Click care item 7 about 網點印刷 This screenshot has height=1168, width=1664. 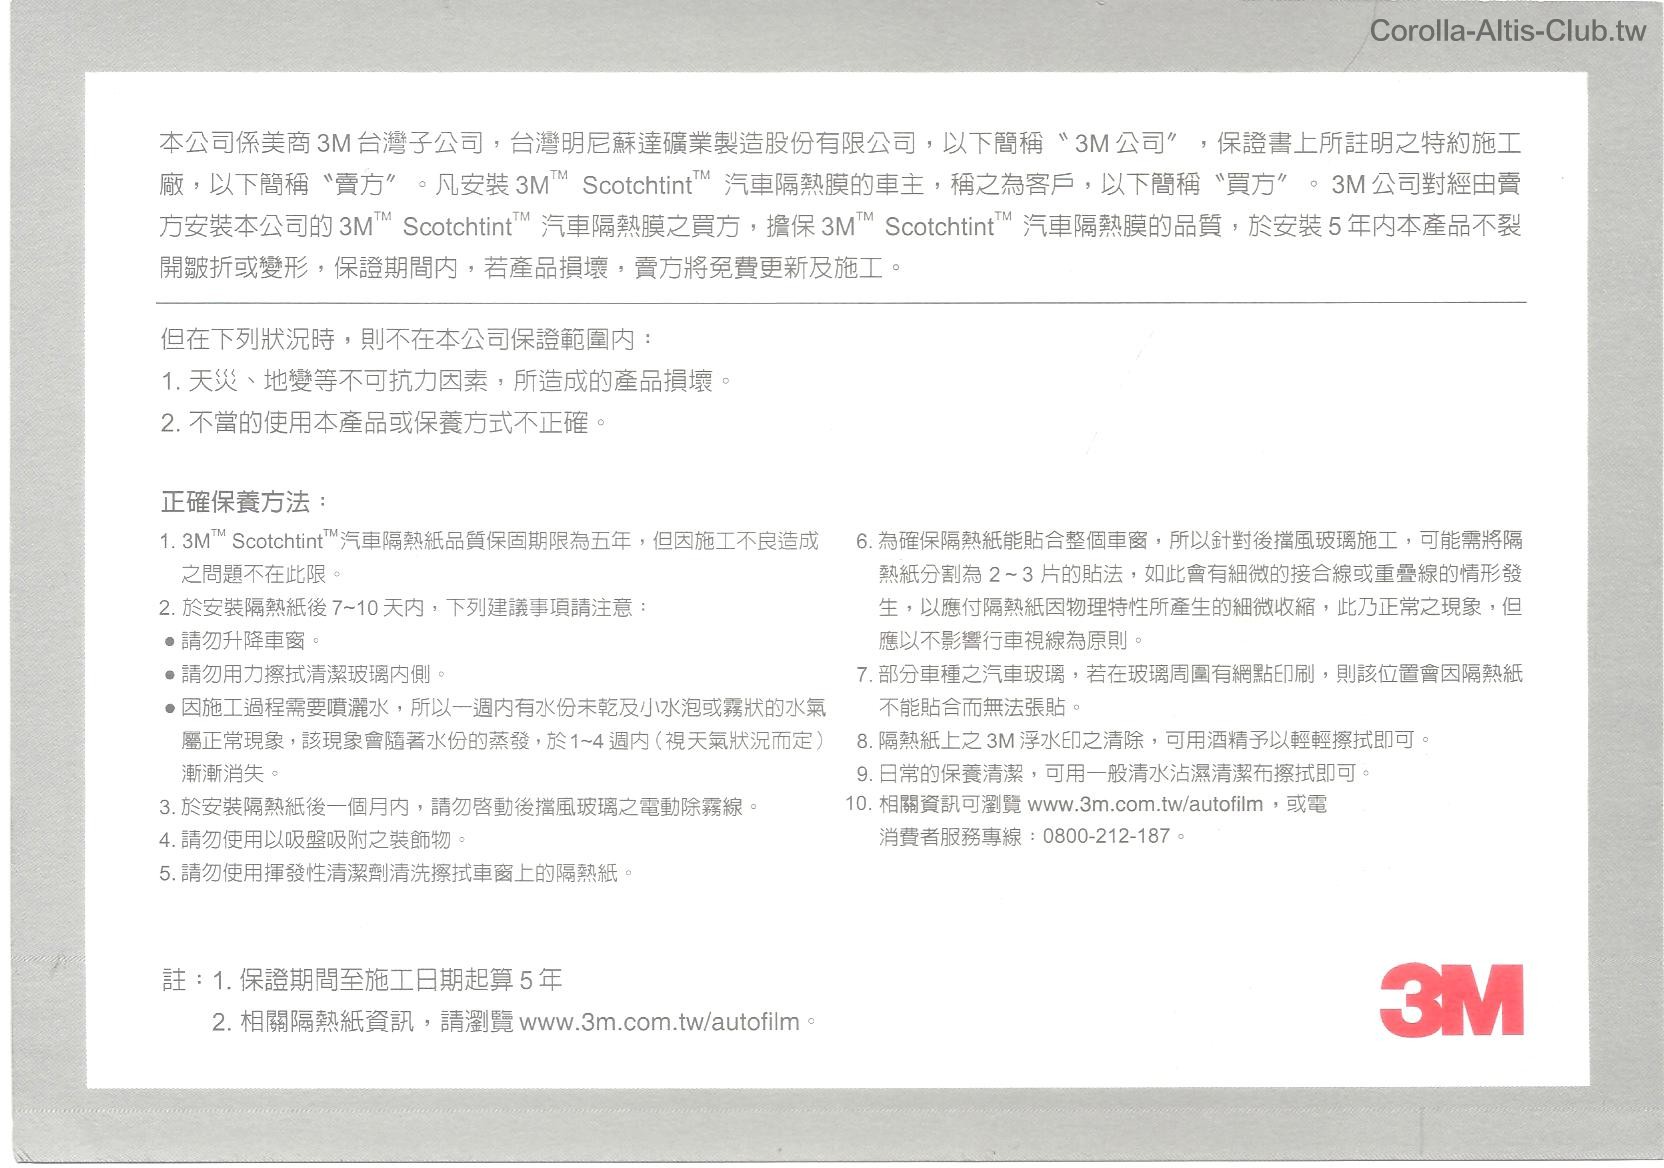pyautogui.click(x=1189, y=690)
